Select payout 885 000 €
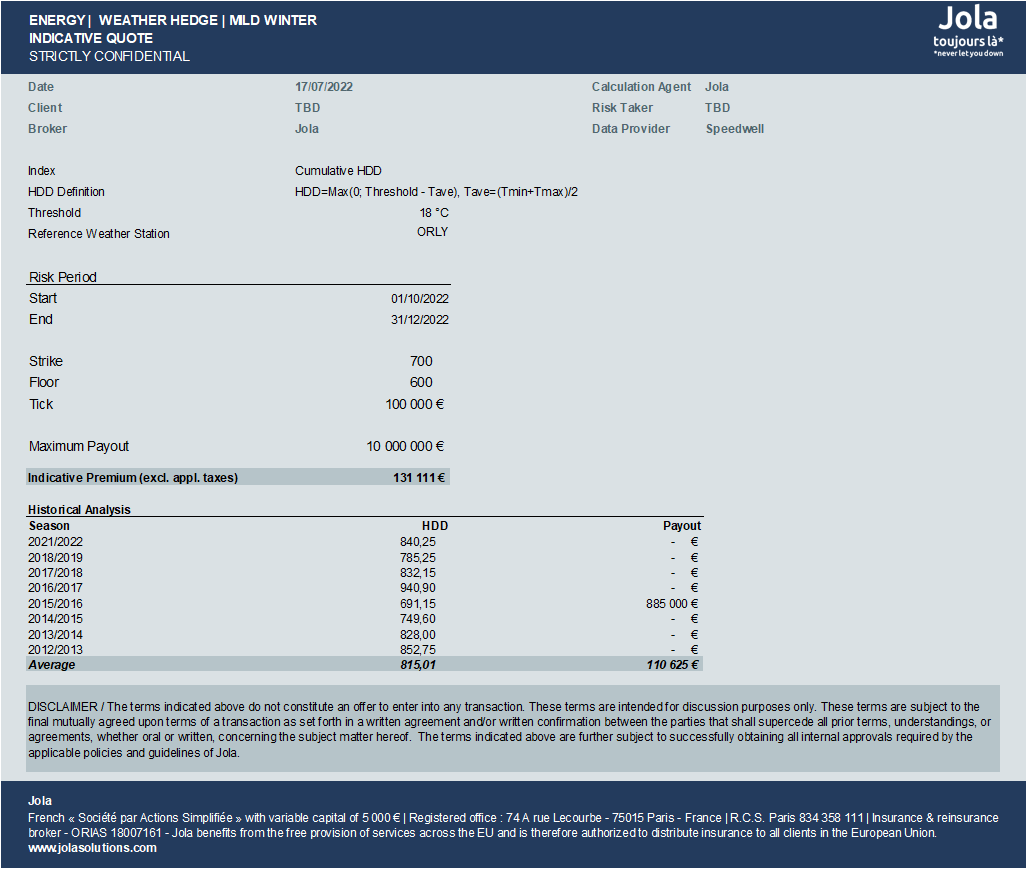Viewport: 1027px width, 869px height. click(x=672, y=604)
